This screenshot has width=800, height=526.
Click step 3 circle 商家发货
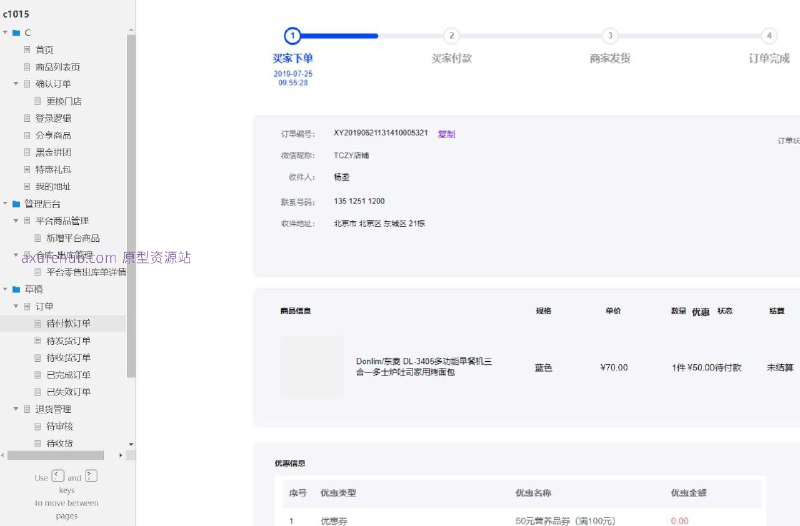point(610,36)
